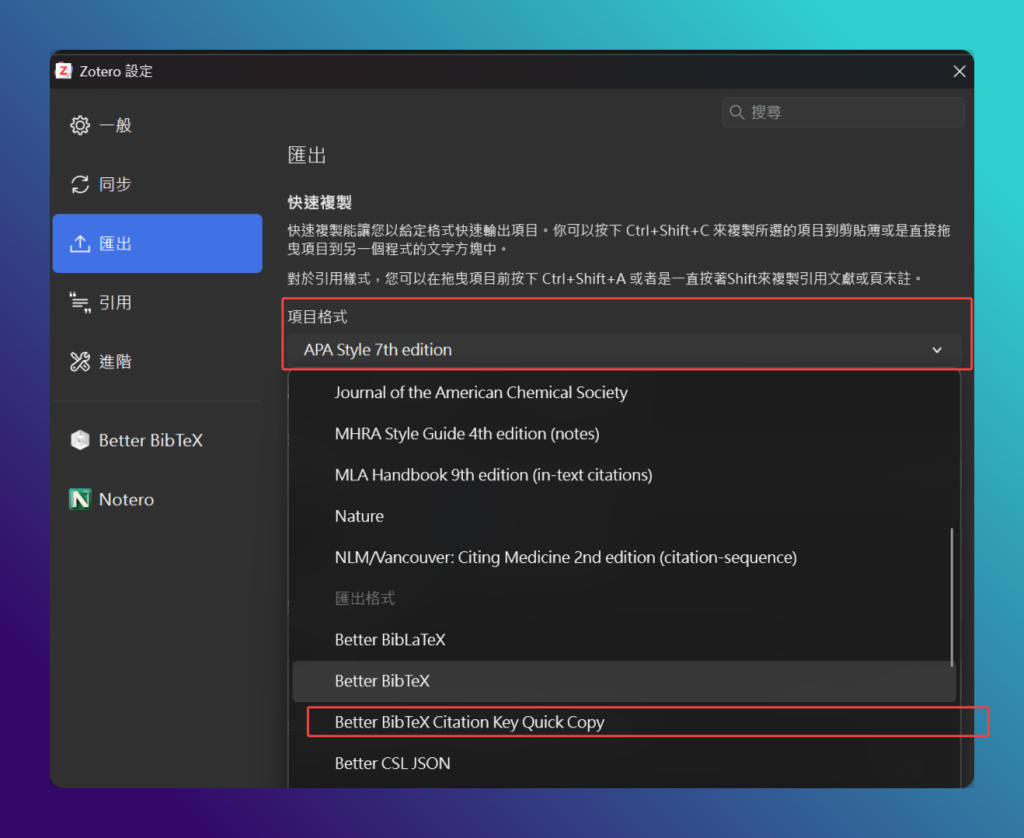Click the gear icon beside 一般

coord(80,125)
